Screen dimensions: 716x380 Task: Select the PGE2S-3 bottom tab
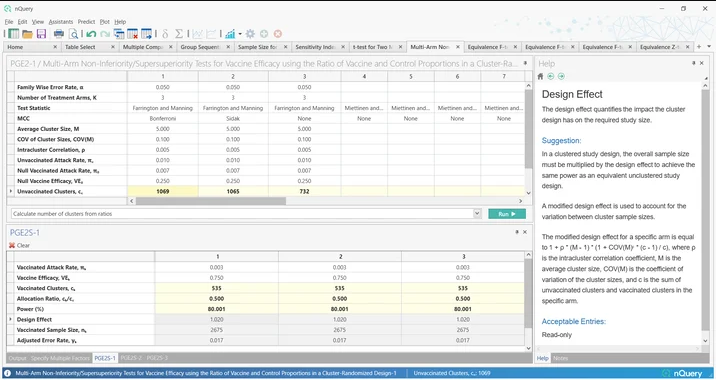point(157,358)
